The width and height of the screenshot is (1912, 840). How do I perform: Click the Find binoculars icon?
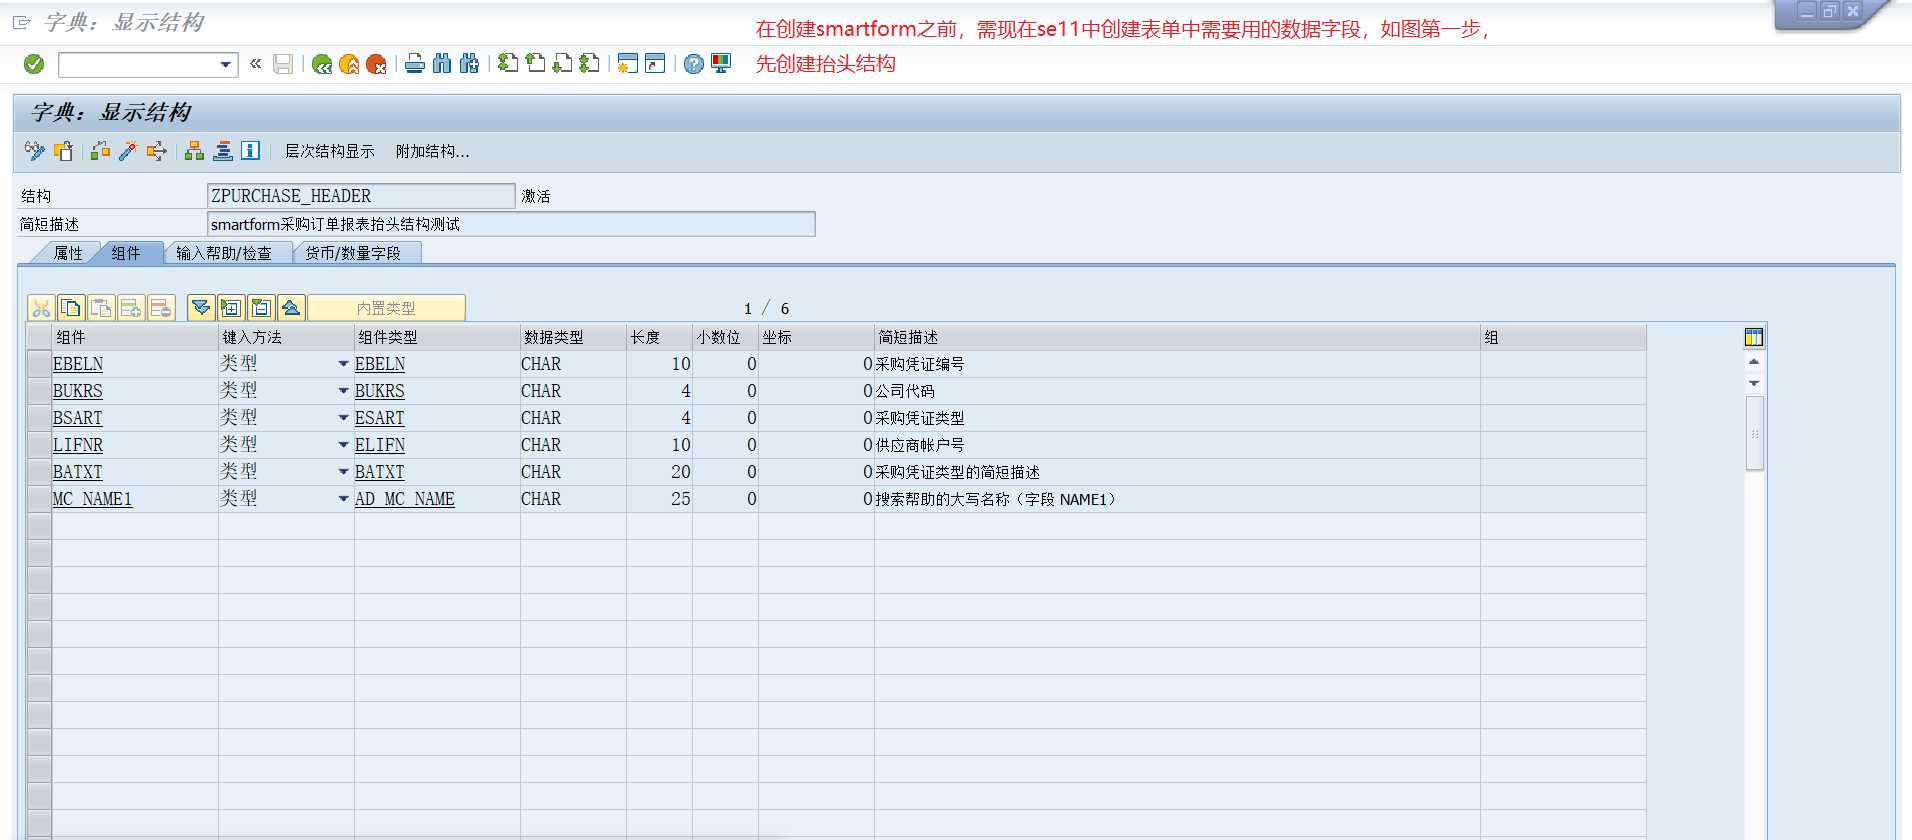[441, 64]
